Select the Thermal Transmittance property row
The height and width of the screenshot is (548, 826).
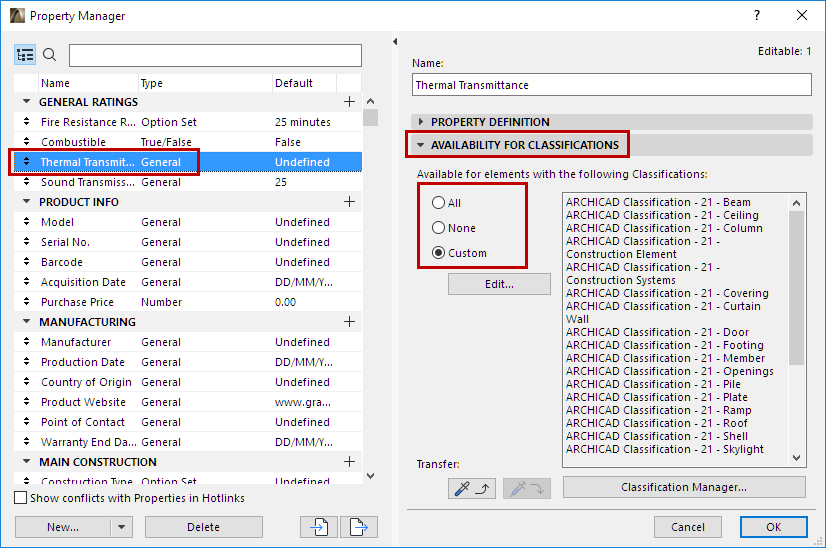coord(188,162)
